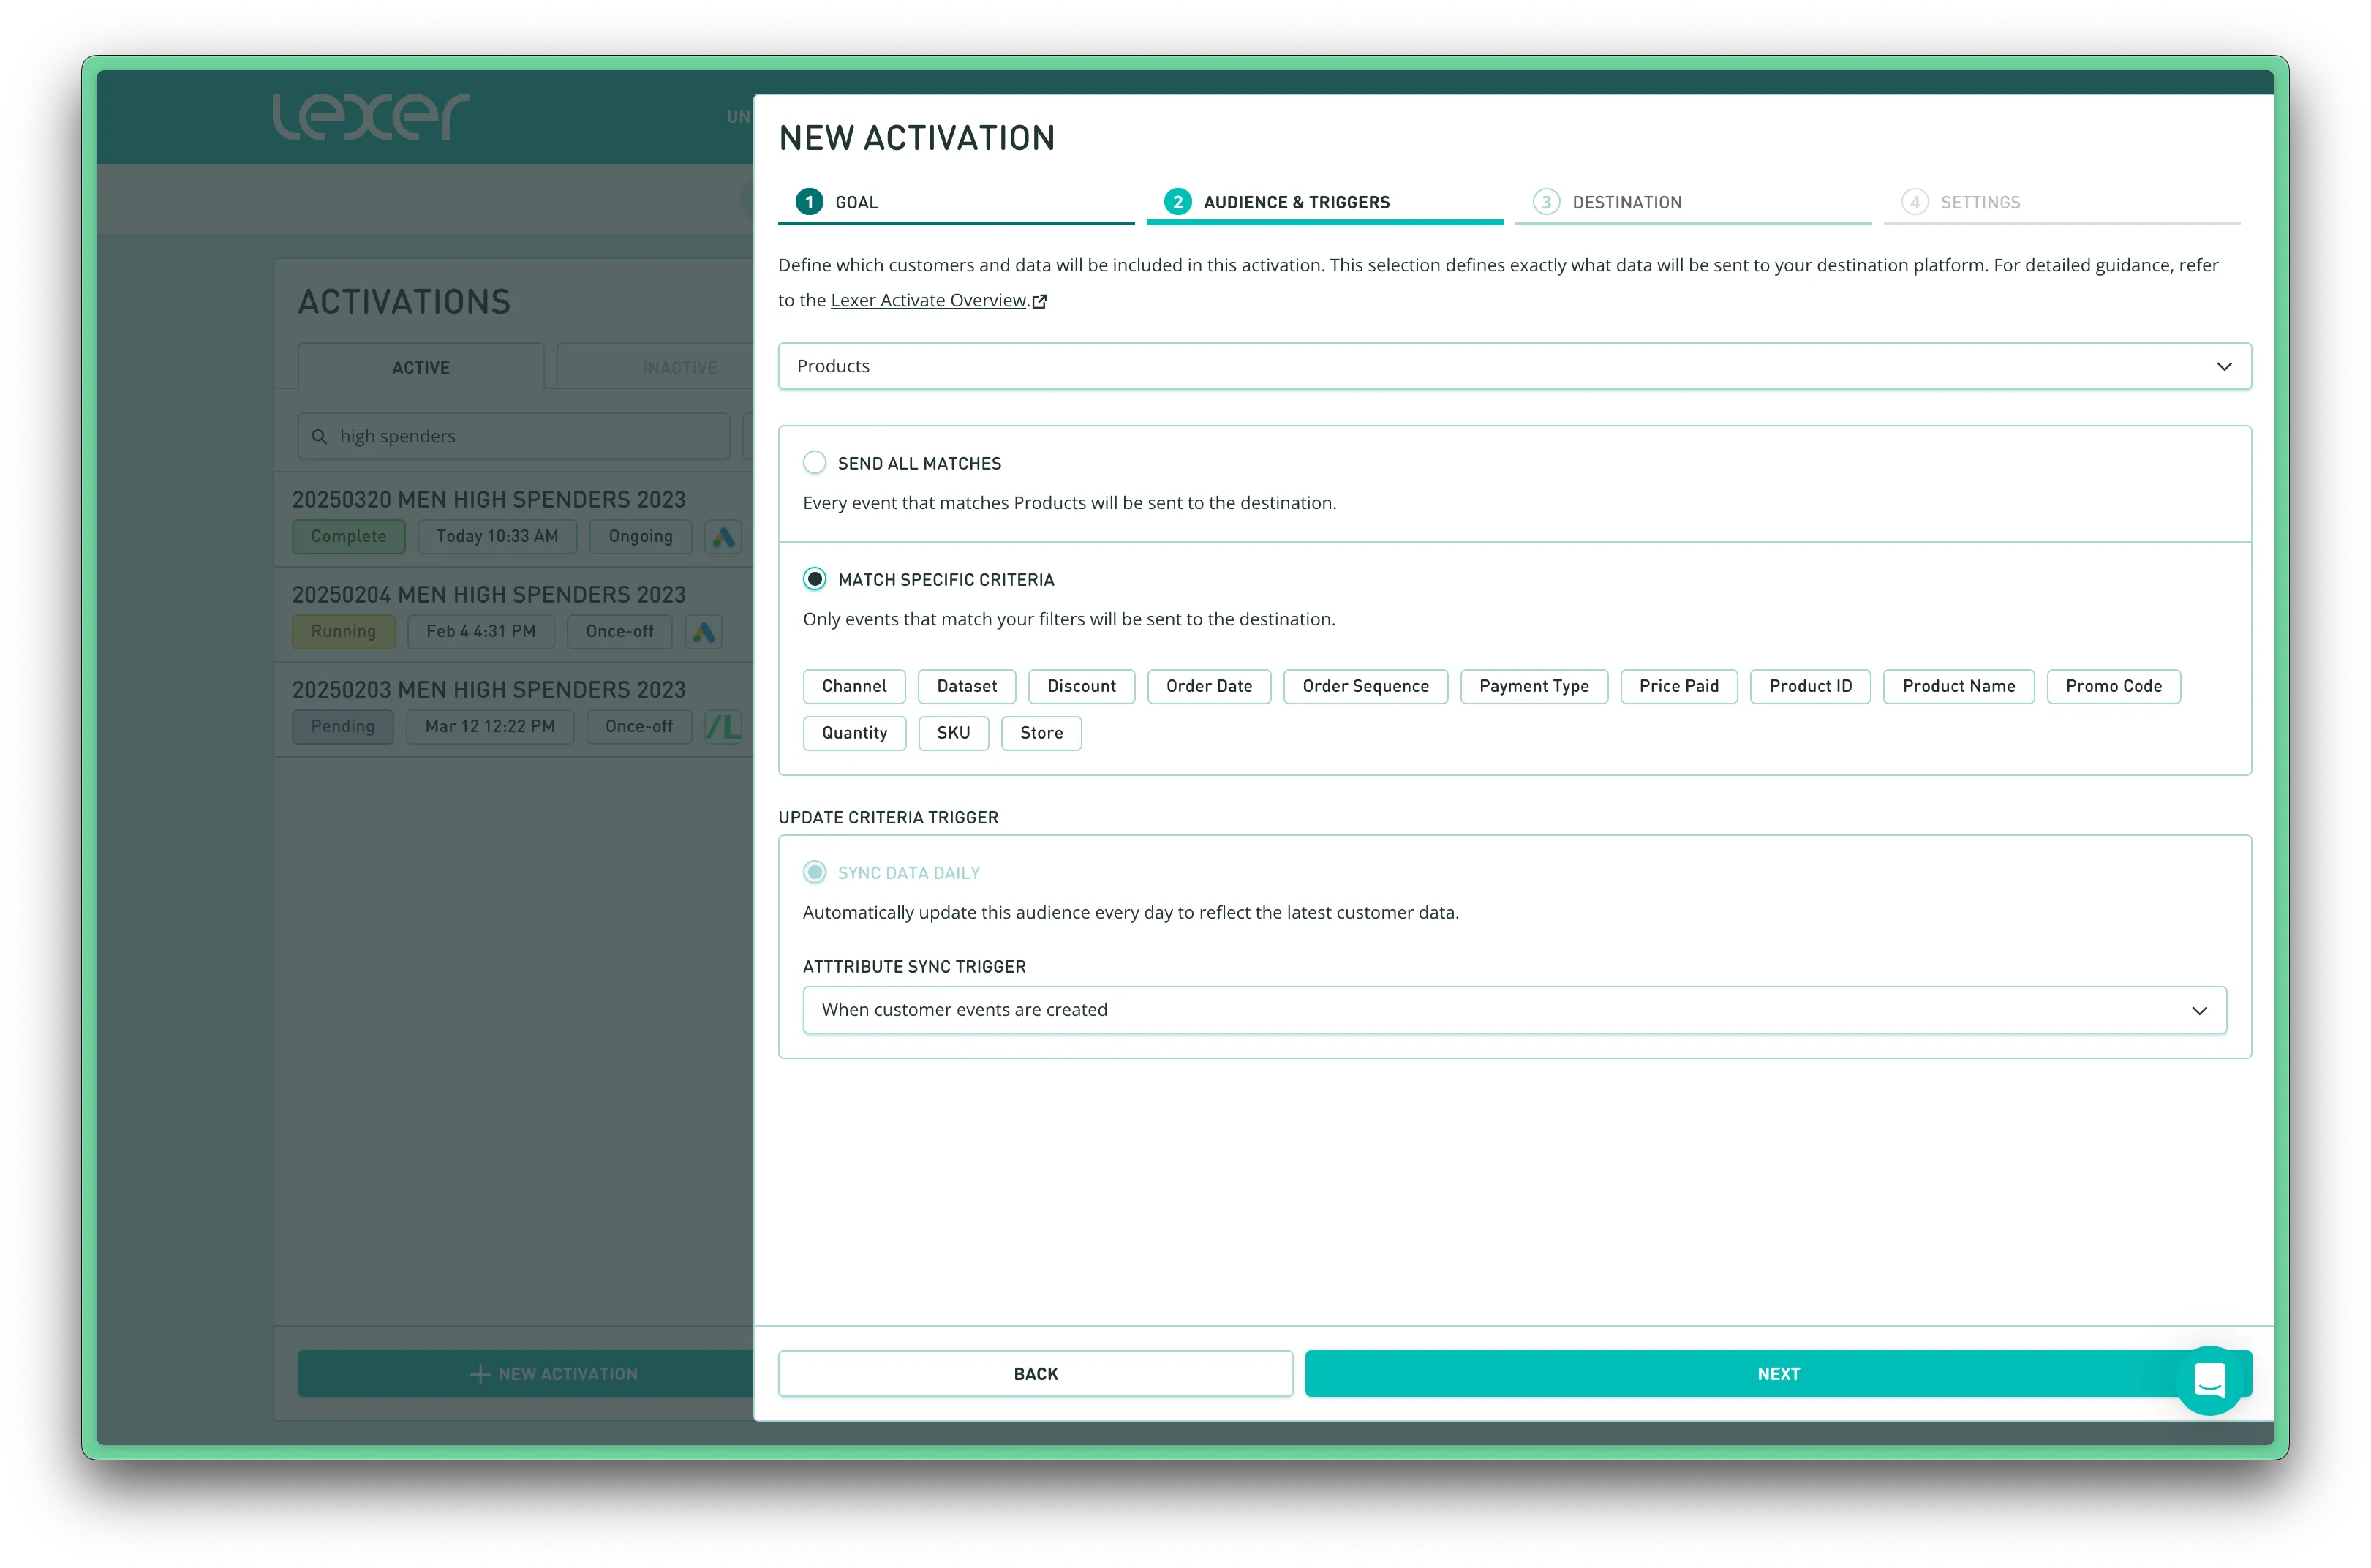Expand the Attribute Sync Trigger dropdown

tap(1514, 1010)
